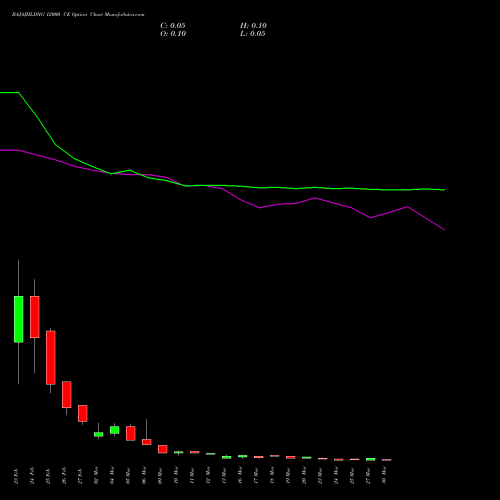Click the low value 'L: 0.05'
This screenshot has height=500, width=500.
(253, 34)
